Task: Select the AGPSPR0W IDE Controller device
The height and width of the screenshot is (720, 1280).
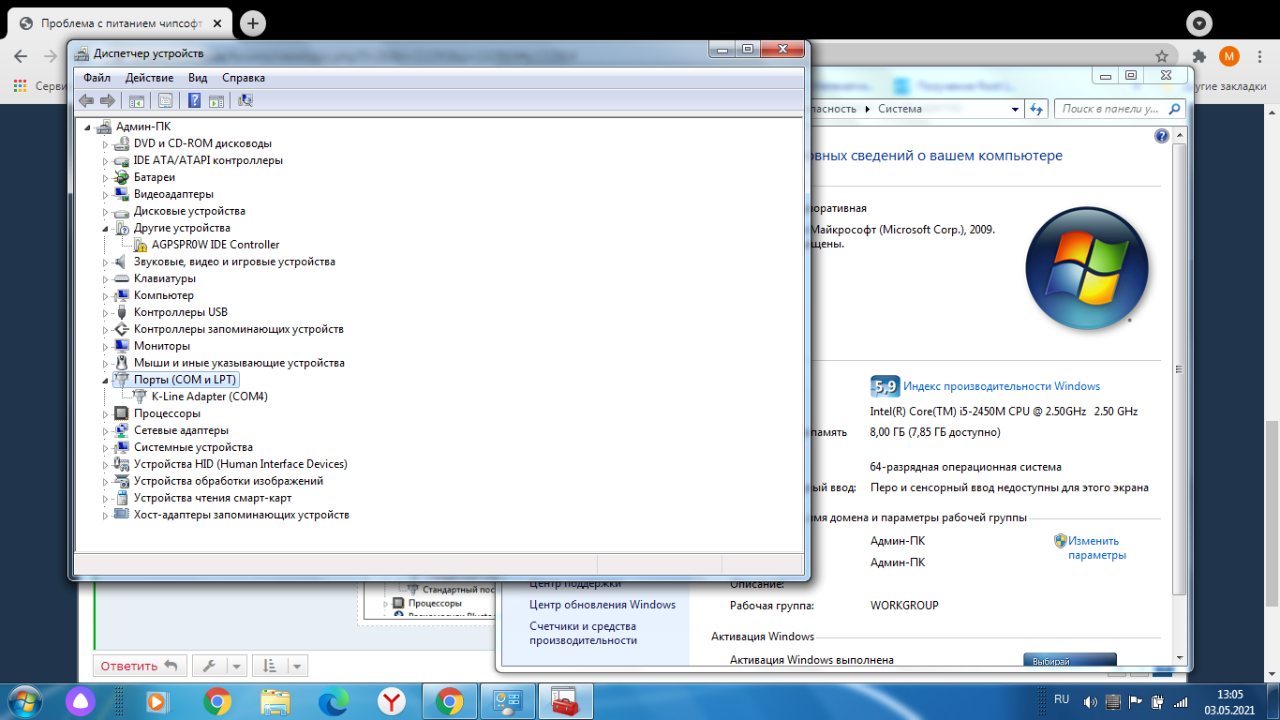Action: pos(215,245)
